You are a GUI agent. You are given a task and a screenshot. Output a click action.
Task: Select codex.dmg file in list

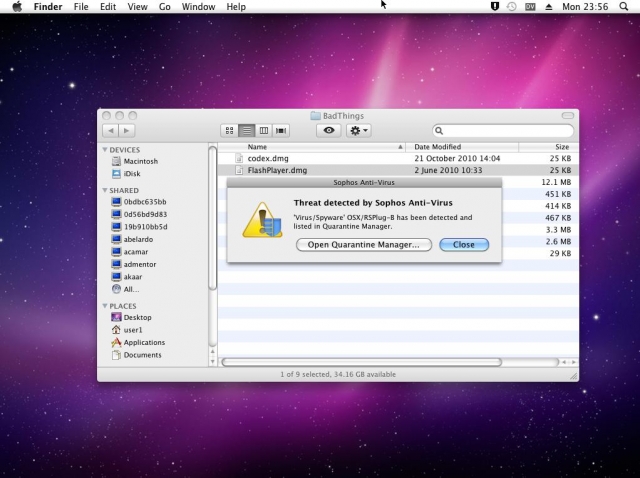click(267, 159)
